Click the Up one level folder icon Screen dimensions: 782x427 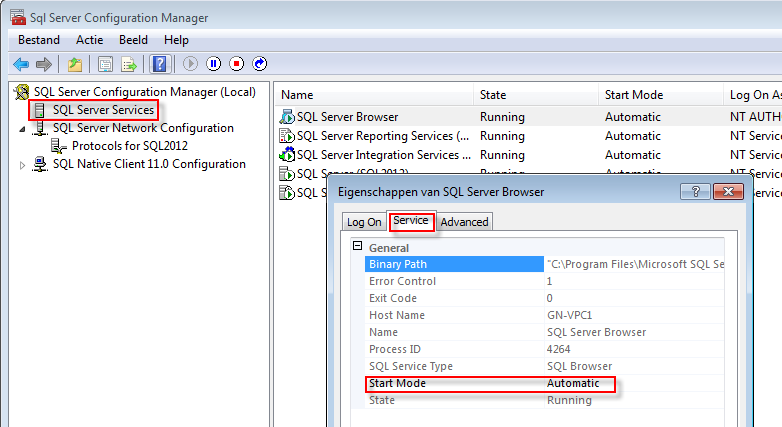75,64
